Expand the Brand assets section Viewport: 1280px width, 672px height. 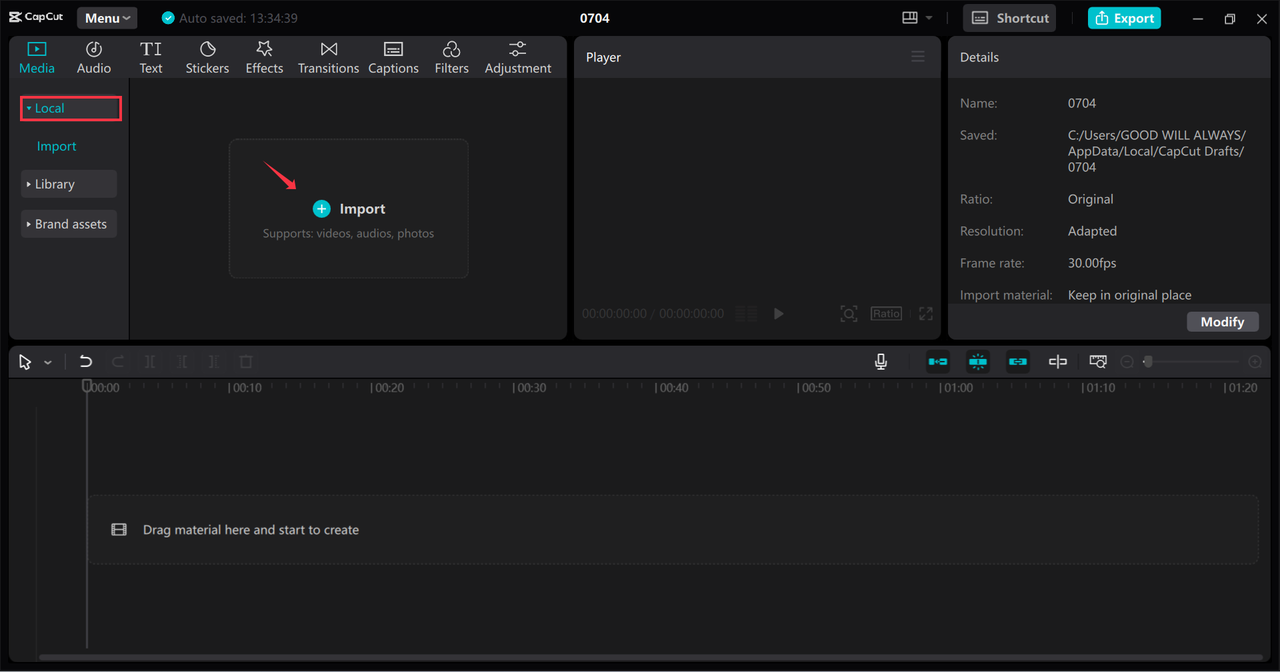coord(69,224)
